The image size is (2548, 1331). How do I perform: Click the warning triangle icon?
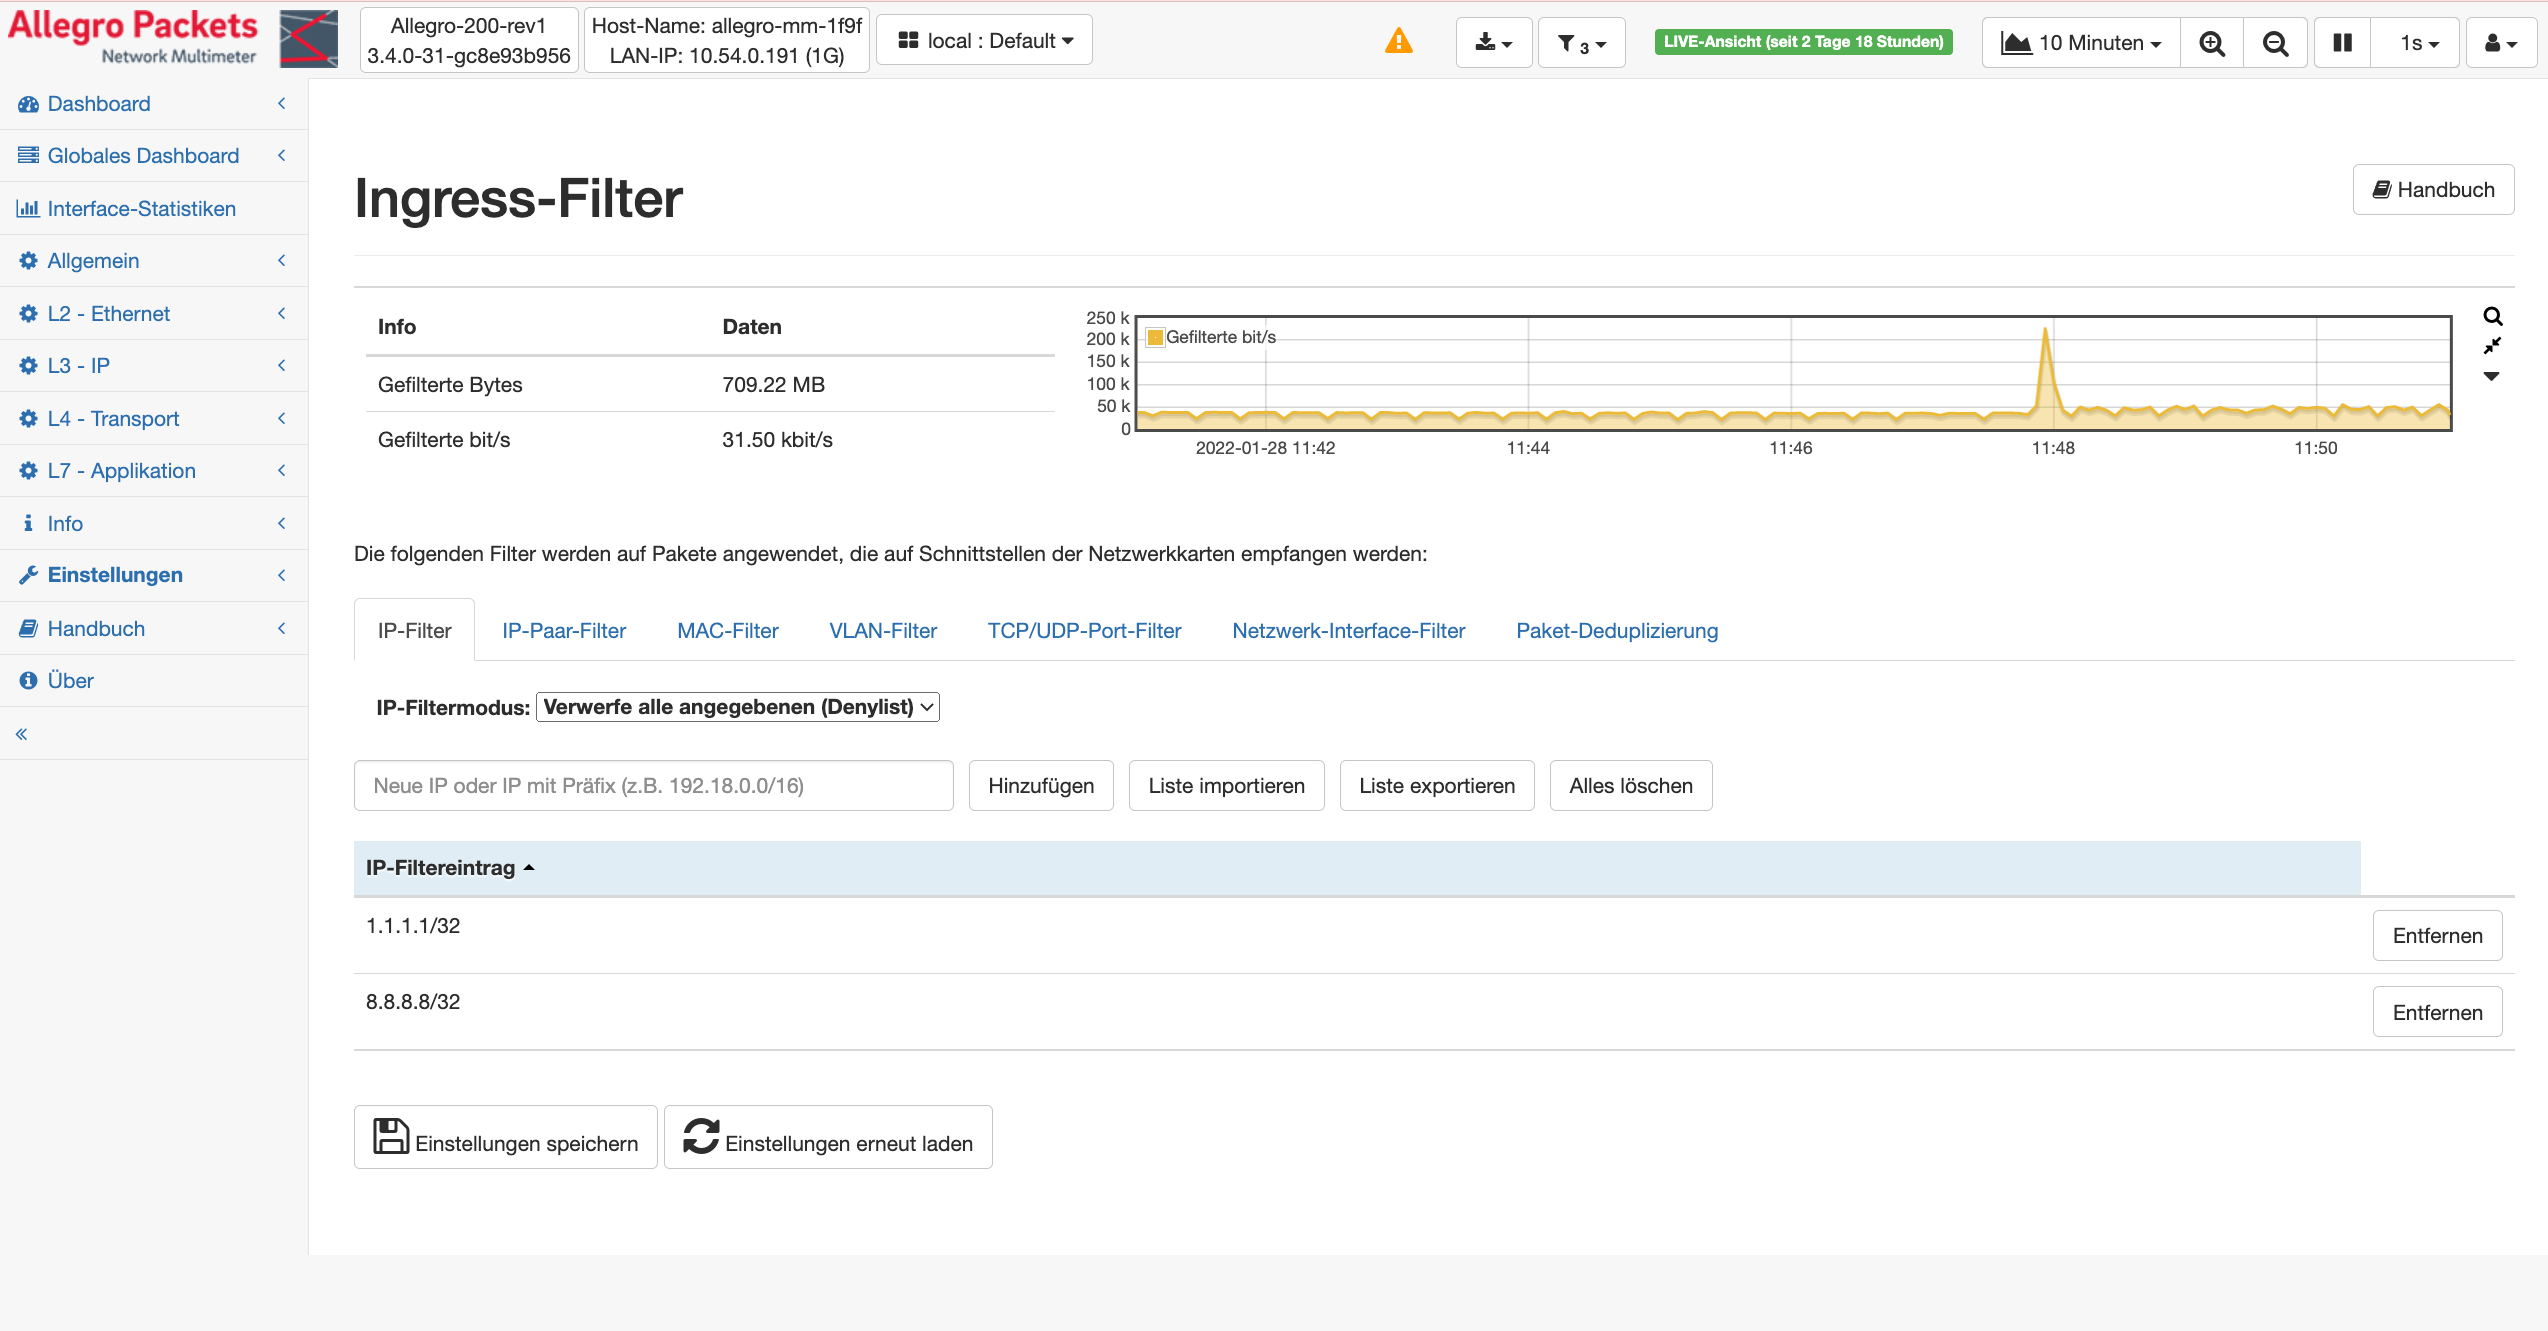(1398, 41)
